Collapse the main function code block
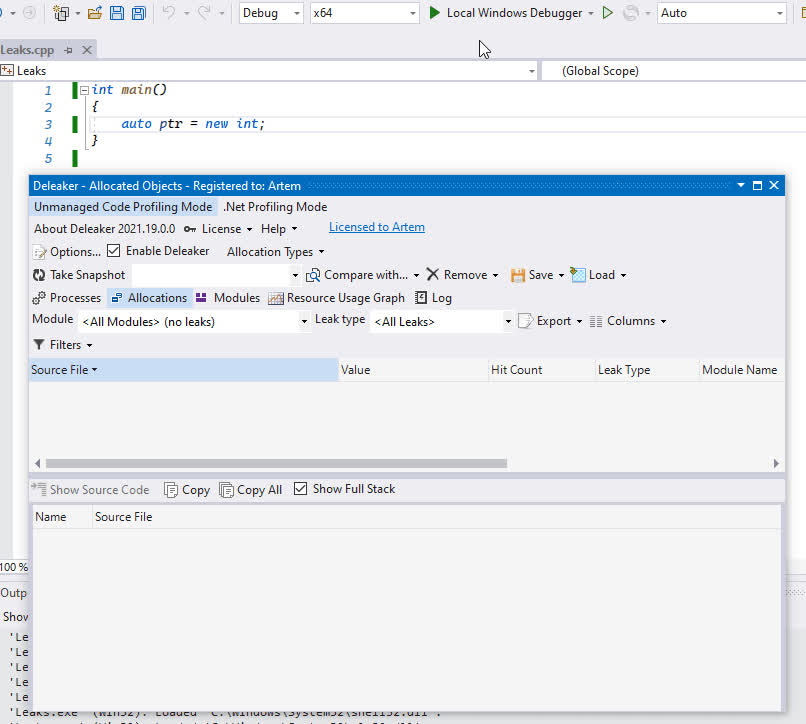This screenshot has height=724, width=806. coord(84,90)
